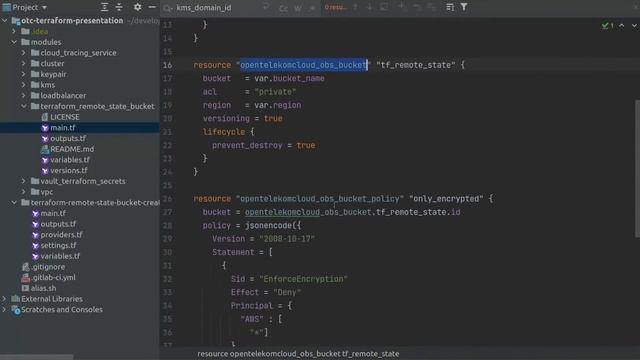This screenshot has height=360, width=640.
Task: Open main.tf under terraform-remote-state-bucket-create
Action: coord(53,213)
